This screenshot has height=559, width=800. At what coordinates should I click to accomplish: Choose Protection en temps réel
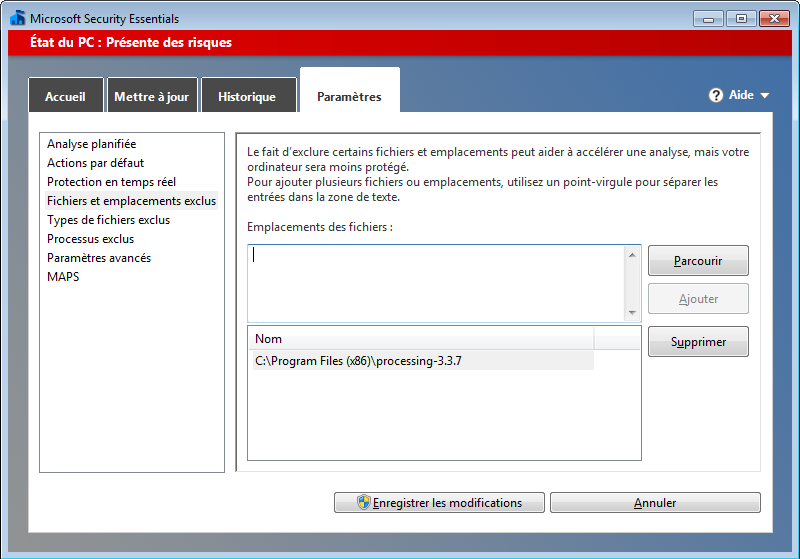[111, 182]
